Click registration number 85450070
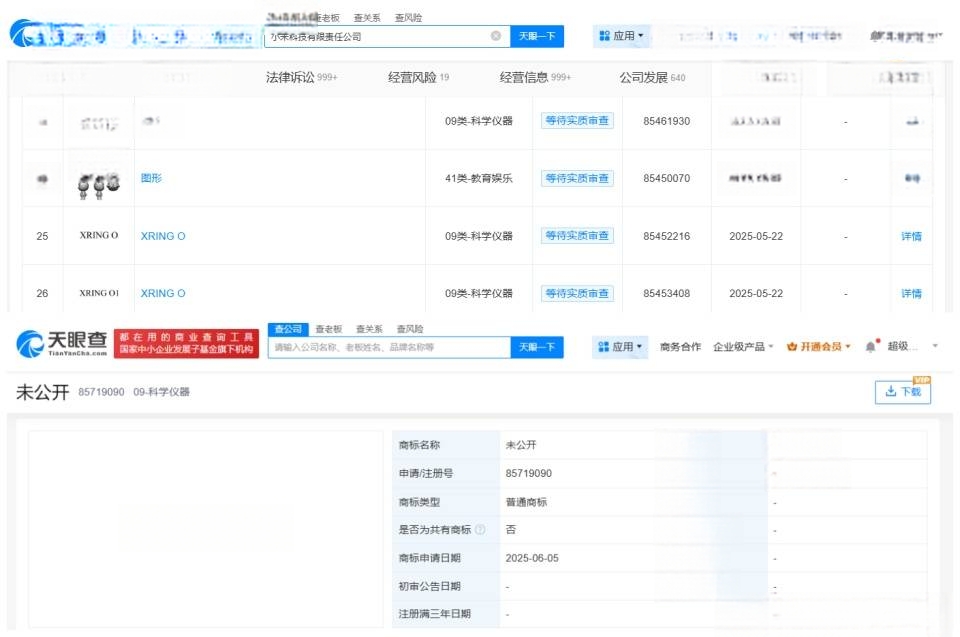The image size is (960, 637). [666, 178]
